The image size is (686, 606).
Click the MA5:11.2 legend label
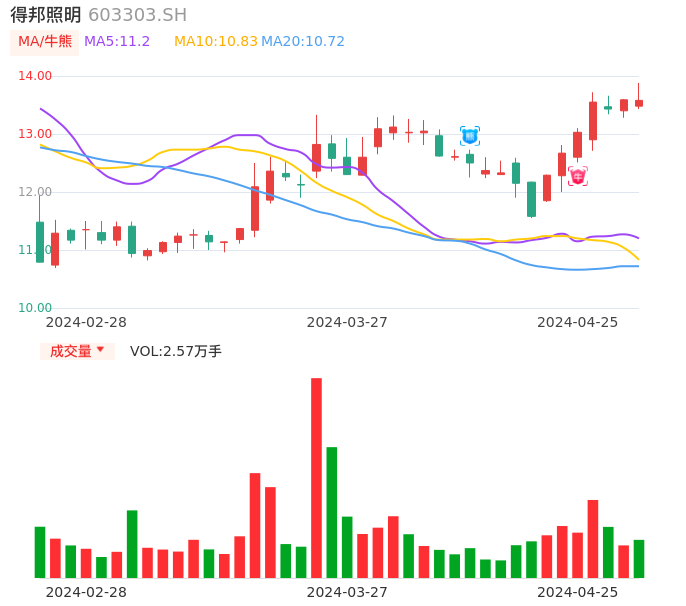tap(117, 42)
